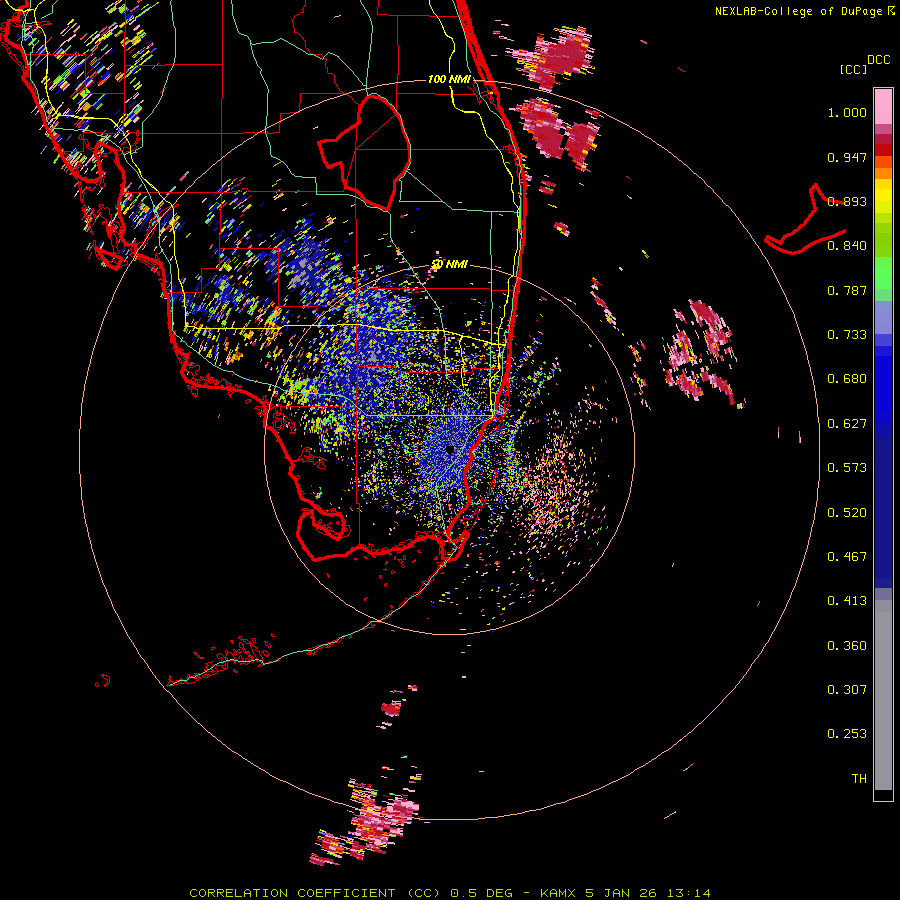Click the 0.573 scale value

[847, 468]
